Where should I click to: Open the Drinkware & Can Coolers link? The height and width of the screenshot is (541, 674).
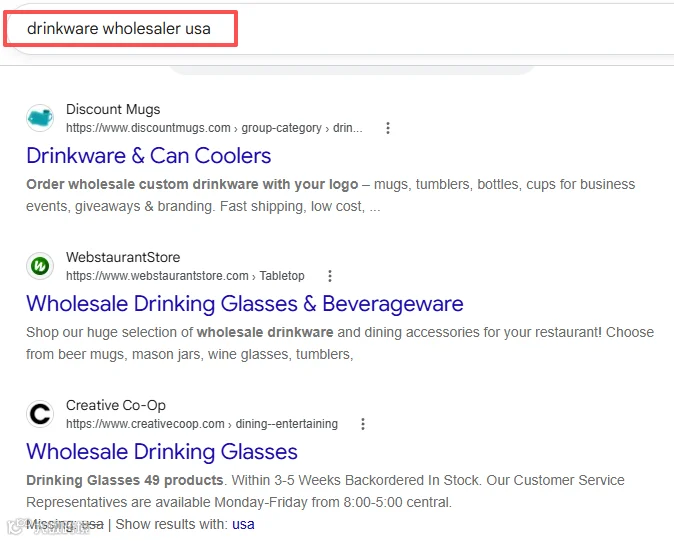pos(149,156)
